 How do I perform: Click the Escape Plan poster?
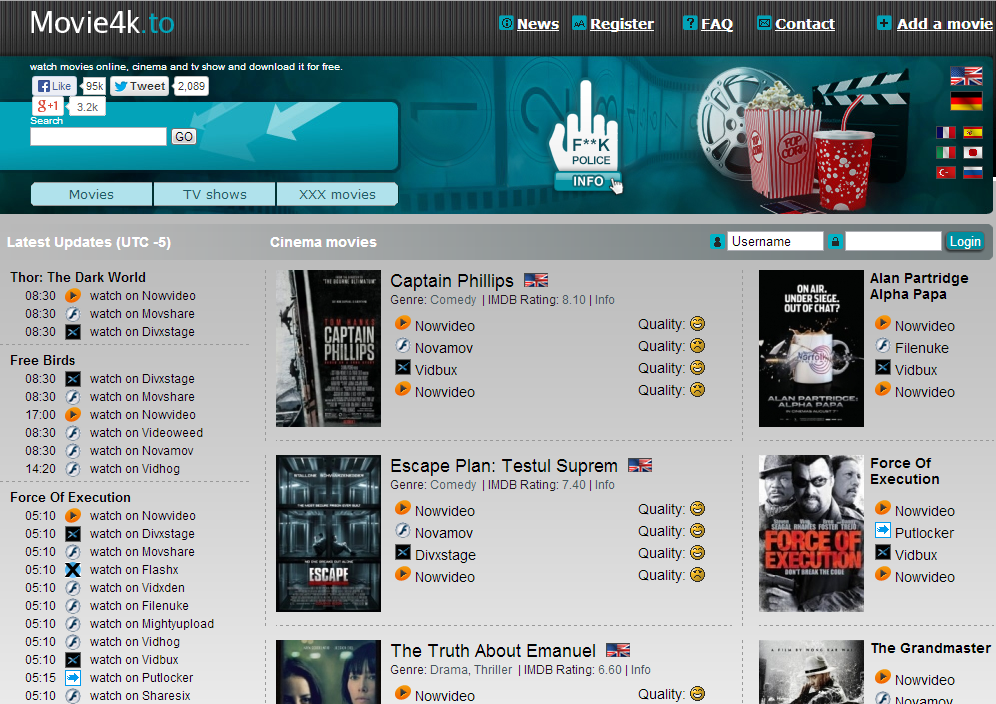[x=328, y=533]
